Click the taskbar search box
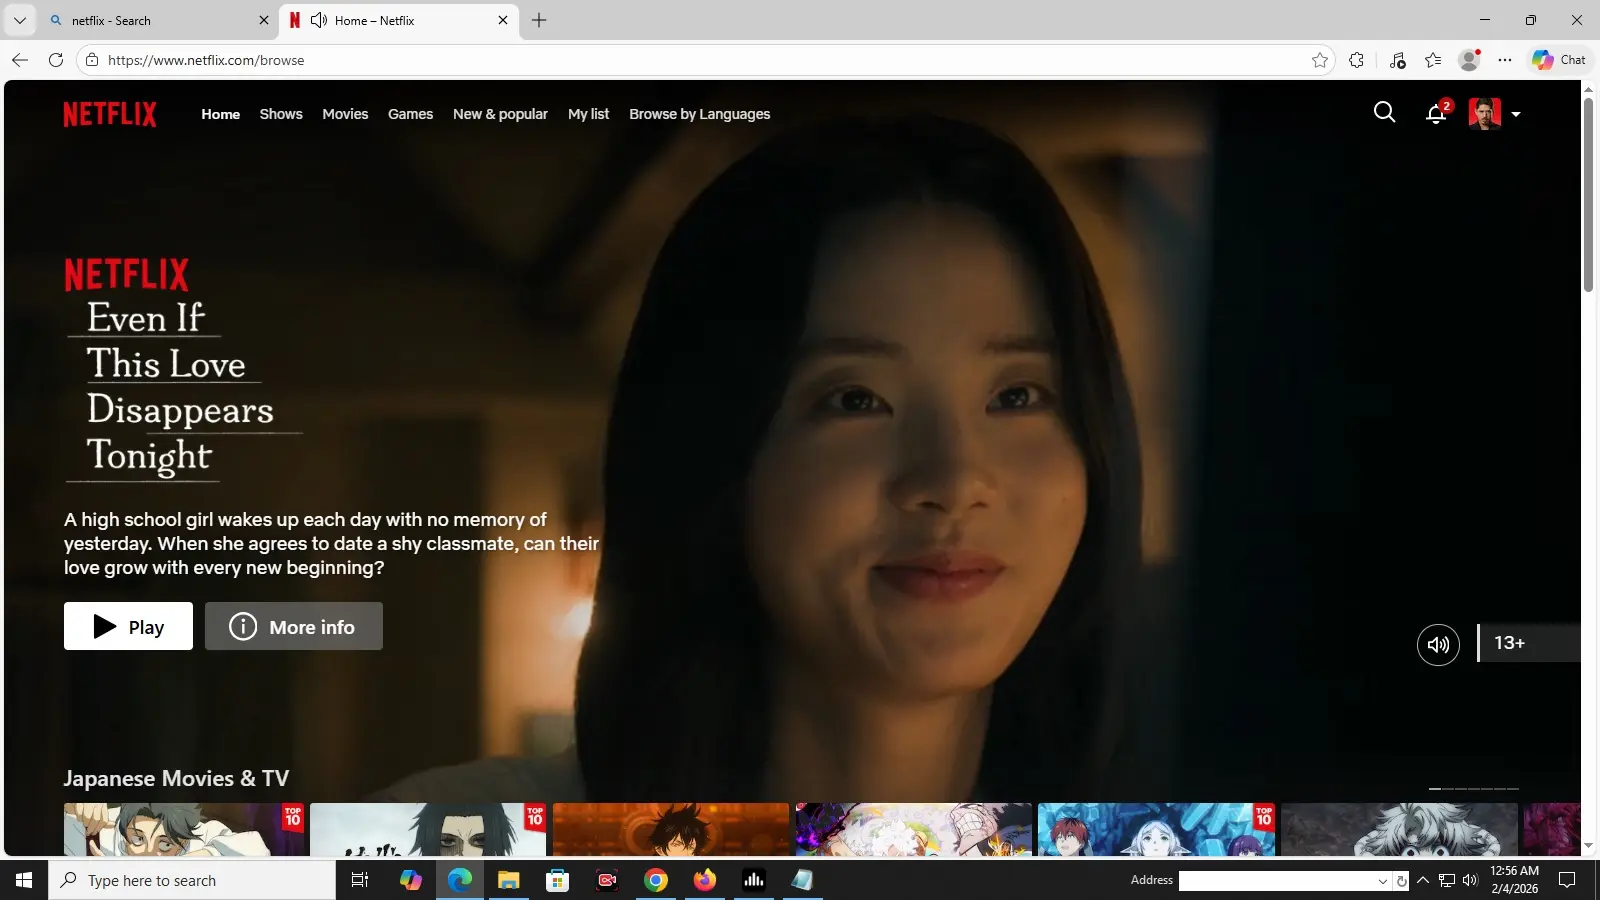This screenshot has height=900, width=1600. (192, 880)
